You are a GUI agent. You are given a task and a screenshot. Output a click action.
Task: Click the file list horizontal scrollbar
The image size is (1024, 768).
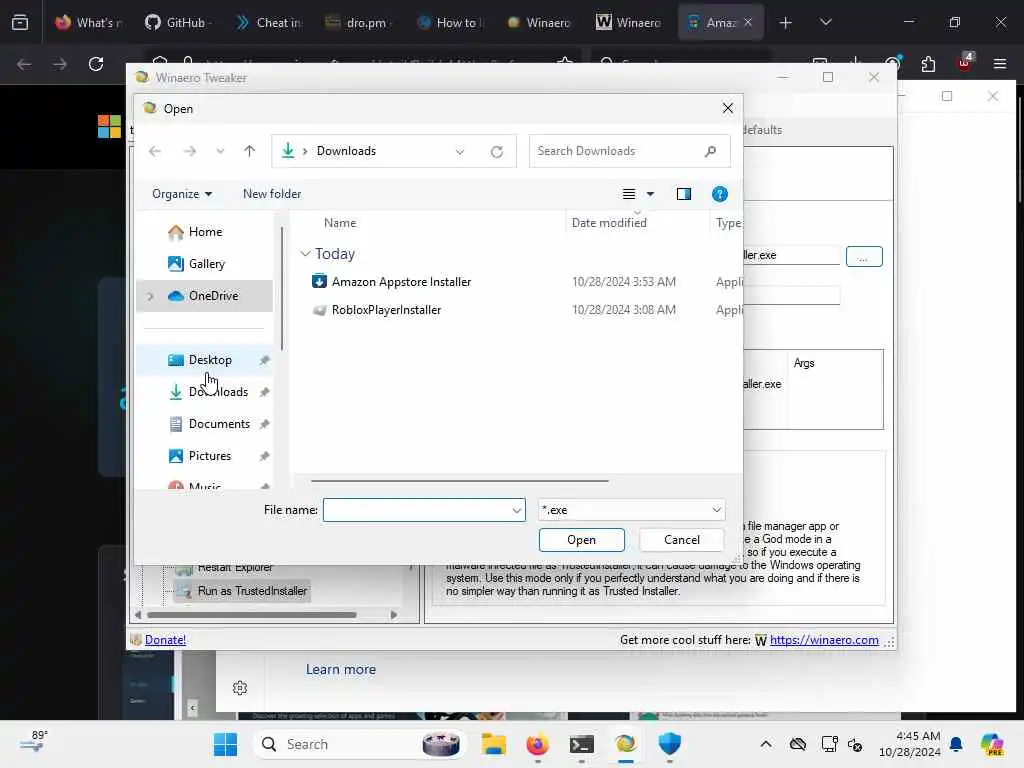coord(460,481)
